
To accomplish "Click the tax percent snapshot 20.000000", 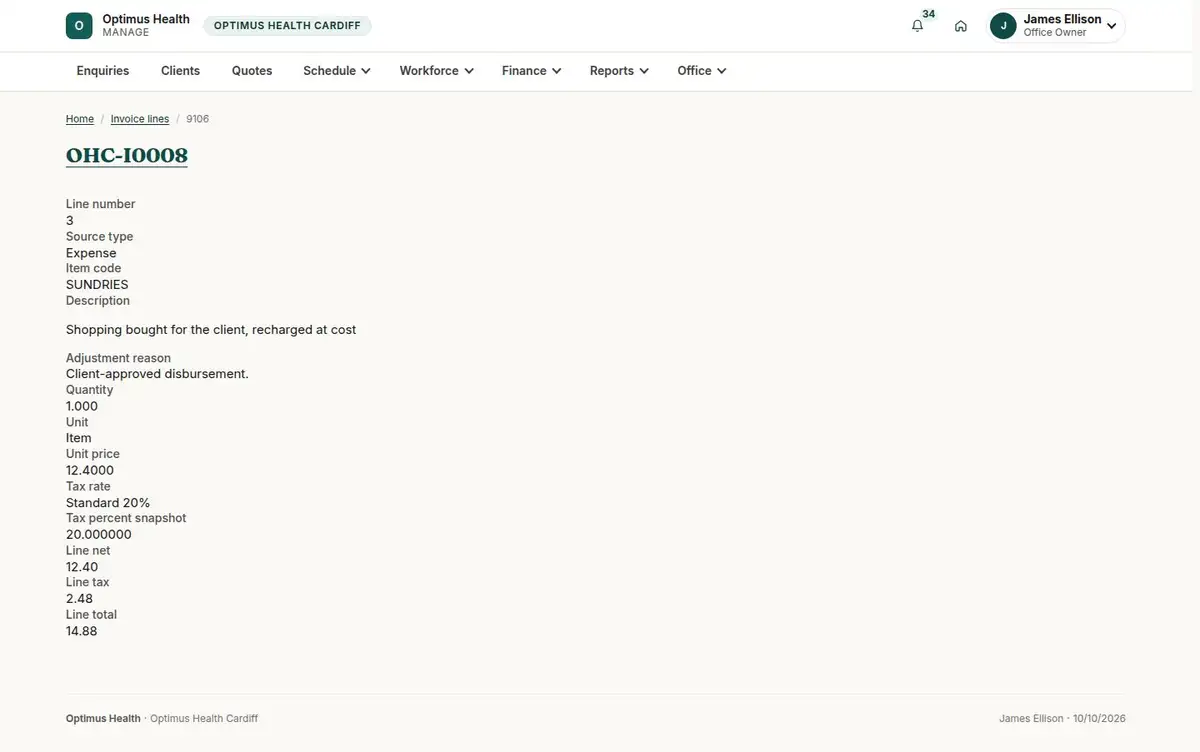I will click(99, 535).
